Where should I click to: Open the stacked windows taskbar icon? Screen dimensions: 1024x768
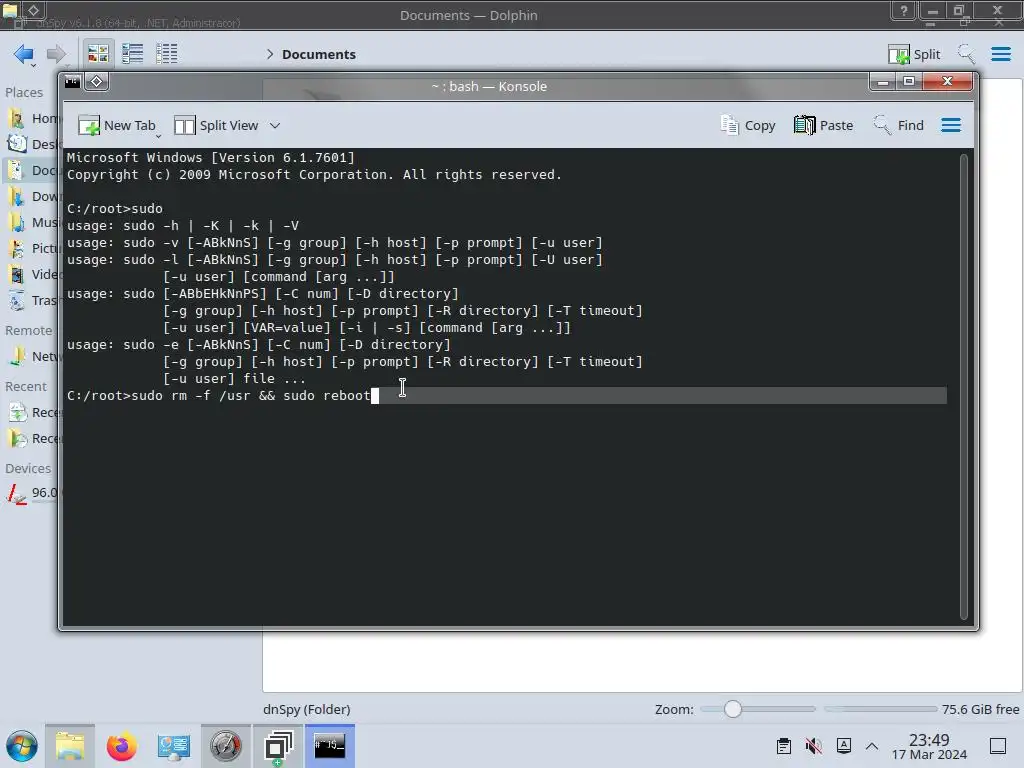coord(278,746)
